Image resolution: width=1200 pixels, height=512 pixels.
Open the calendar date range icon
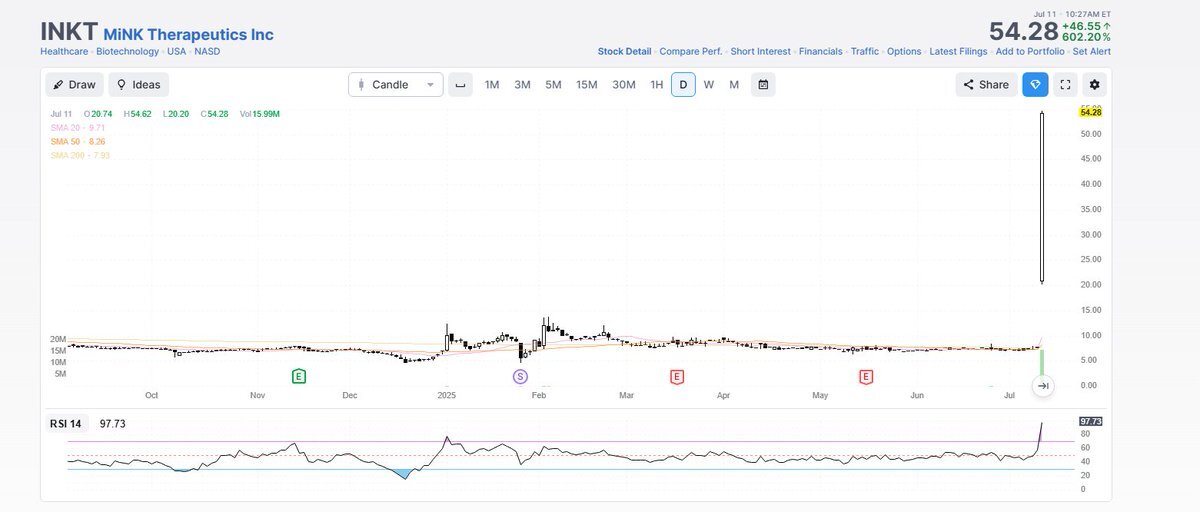click(763, 85)
